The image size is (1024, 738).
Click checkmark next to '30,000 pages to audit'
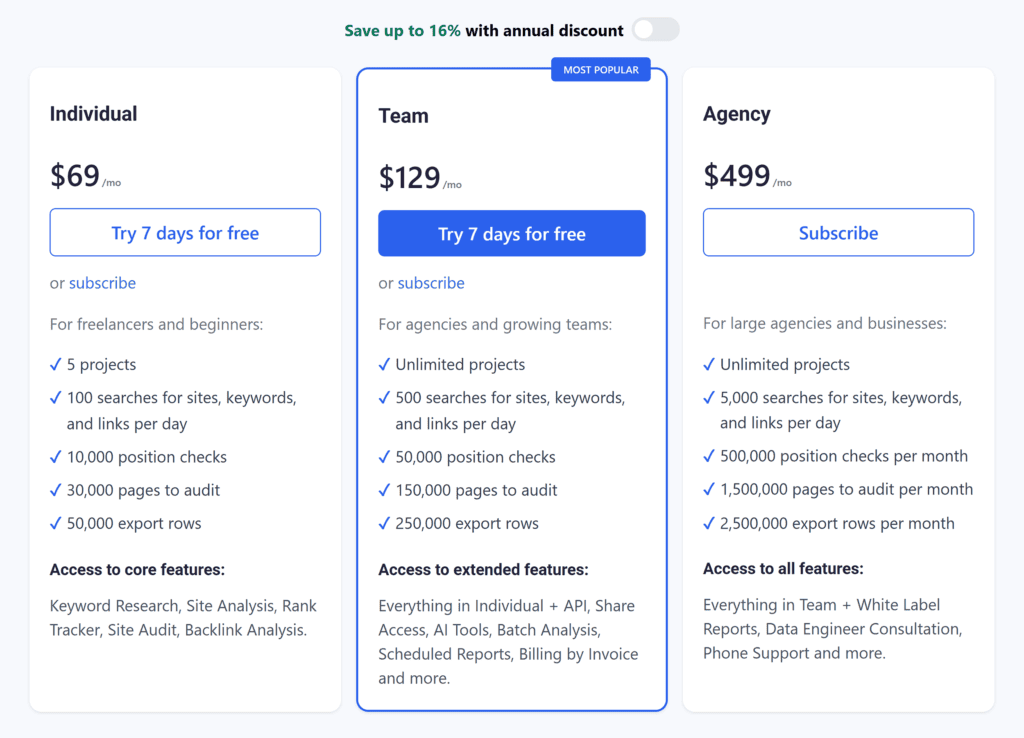click(x=56, y=490)
